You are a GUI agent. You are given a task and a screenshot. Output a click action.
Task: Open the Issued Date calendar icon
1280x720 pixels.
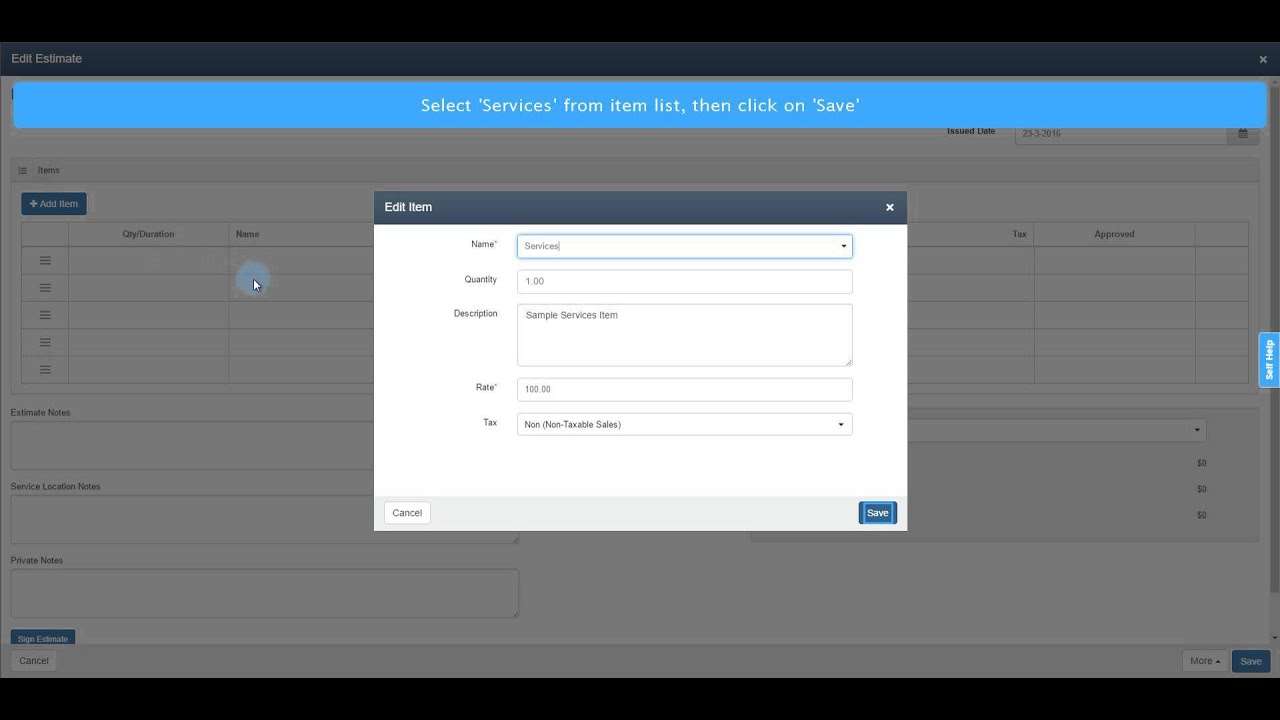pyautogui.click(x=1243, y=133)
